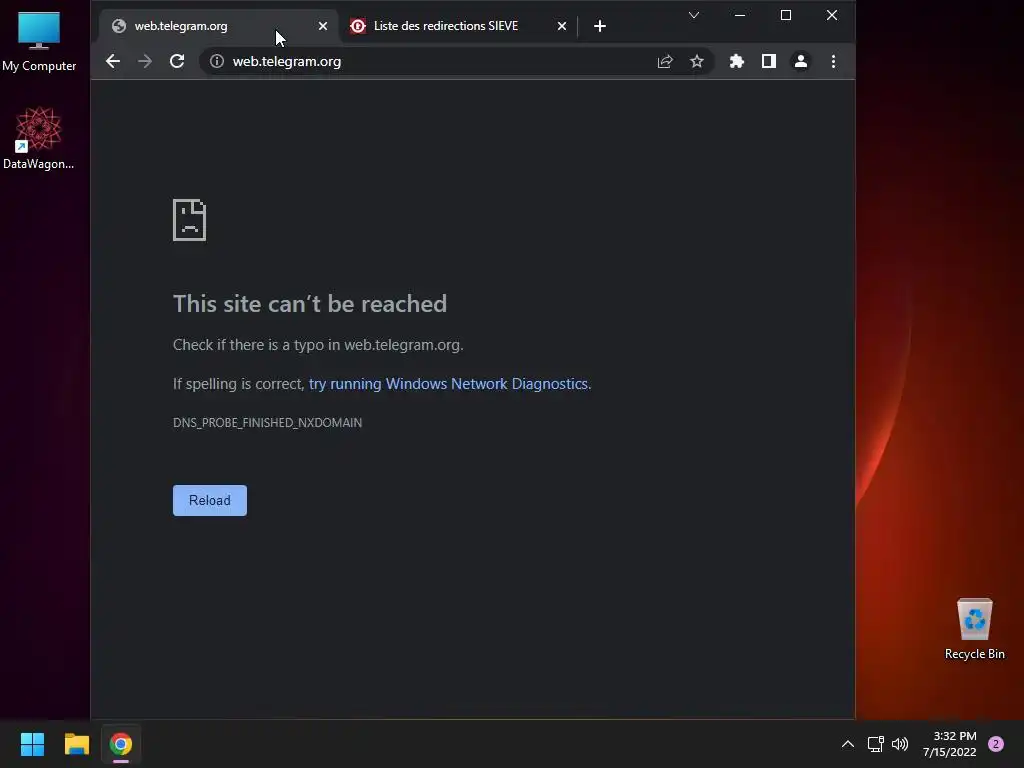Viewport: 1024px width, 768px height.
Task: Go back to the previous page
Action: click(x=113, y=61)
